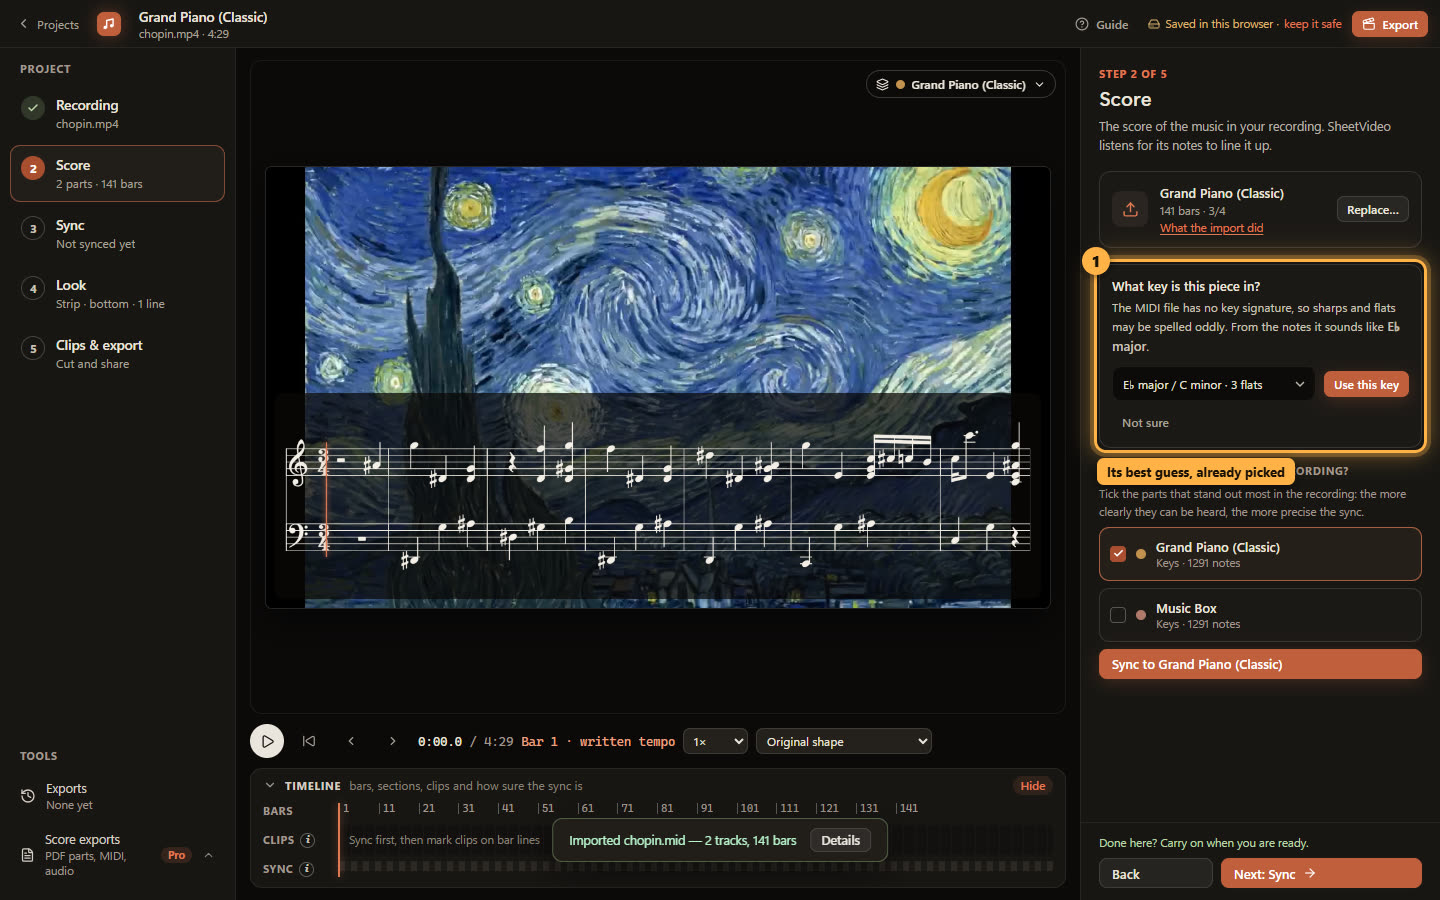The image size is (1440, 900).
Task: Click the 'keep it safe' link
Action: click(x=1312, y=24)
